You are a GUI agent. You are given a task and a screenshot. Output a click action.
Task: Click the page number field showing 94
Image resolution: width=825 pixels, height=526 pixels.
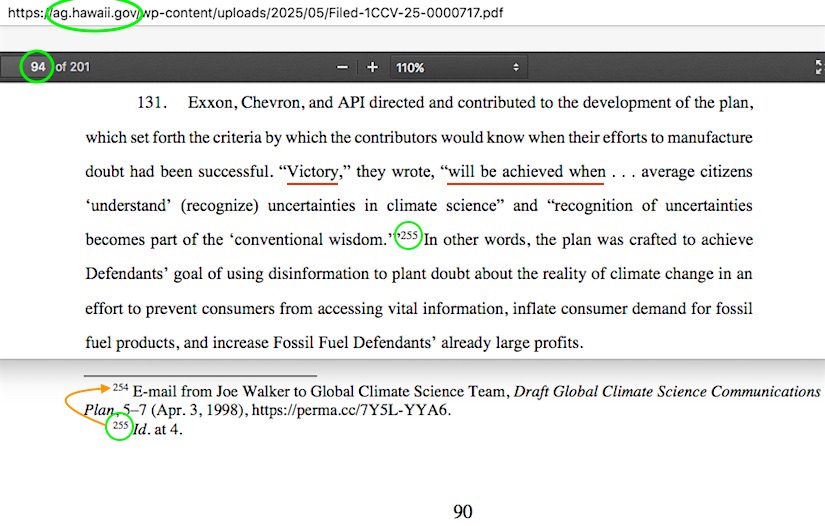coord(38,67)
